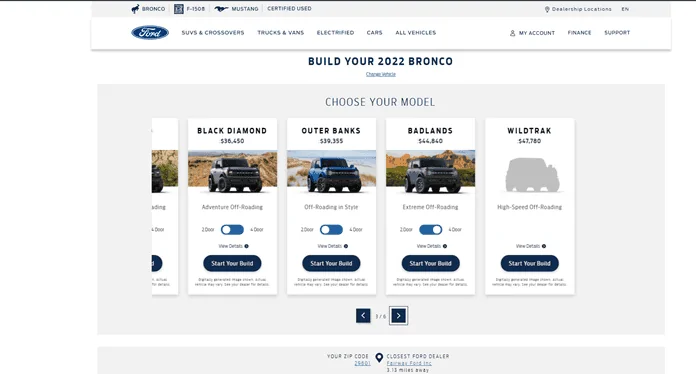Click View Details on Black Diamond card

pyautogui.click(x=230, y=246)
